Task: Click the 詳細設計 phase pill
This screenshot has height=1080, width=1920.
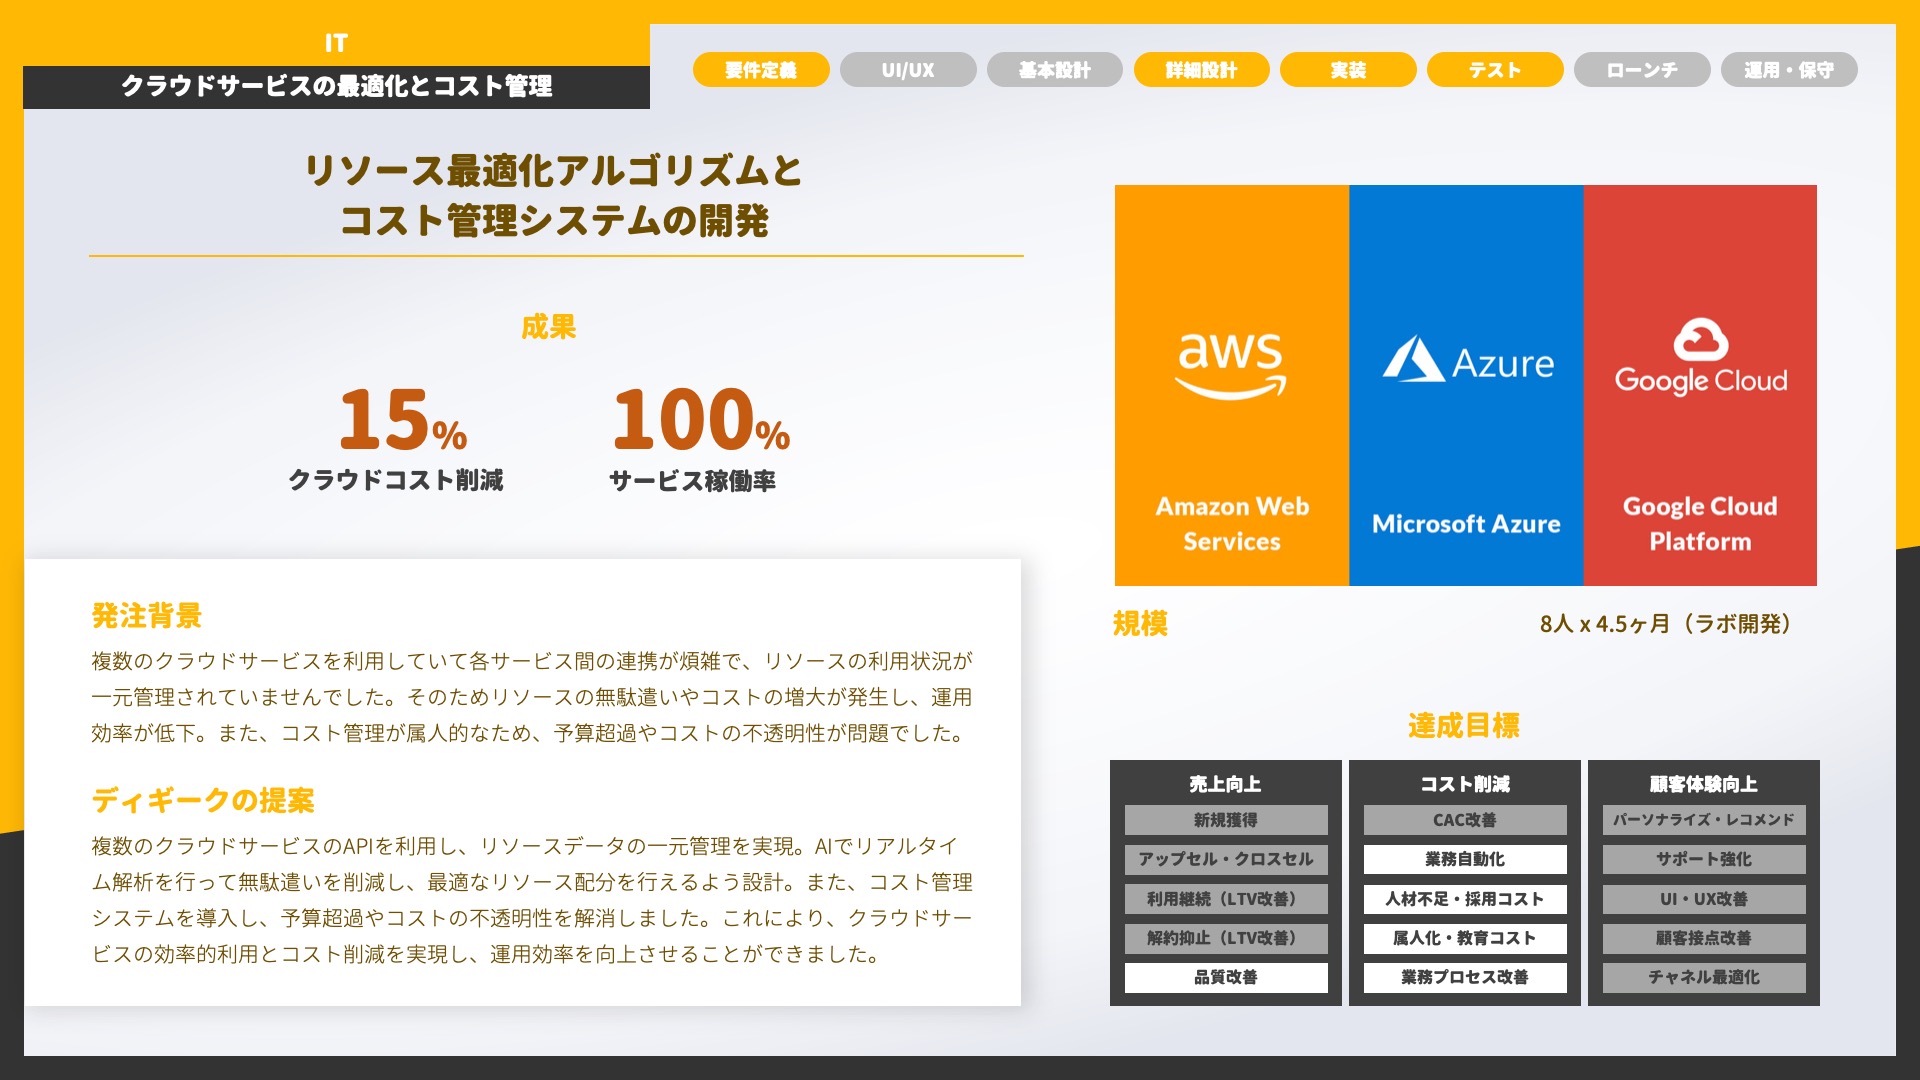Action: 1201,70
